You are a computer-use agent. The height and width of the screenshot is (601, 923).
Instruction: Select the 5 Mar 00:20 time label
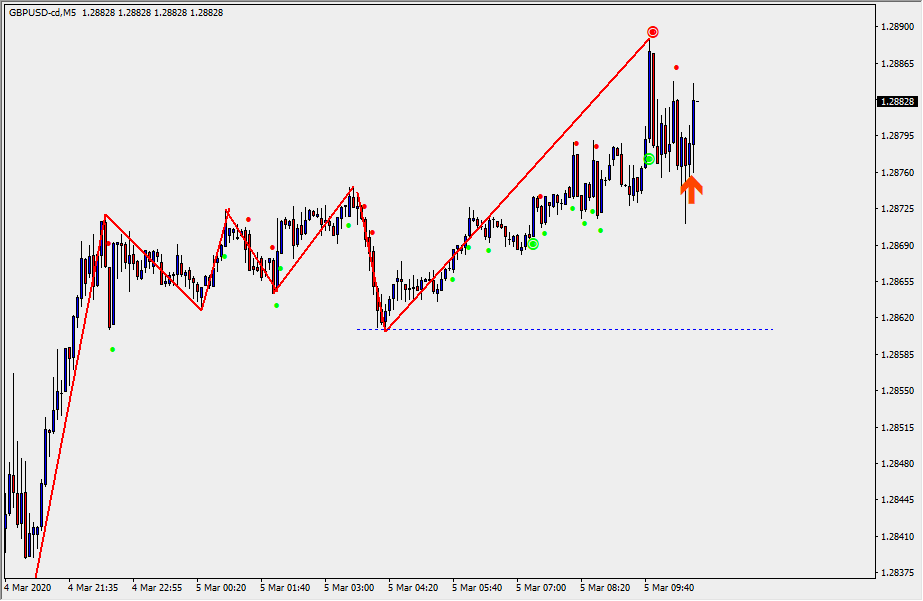click(220, 588)
